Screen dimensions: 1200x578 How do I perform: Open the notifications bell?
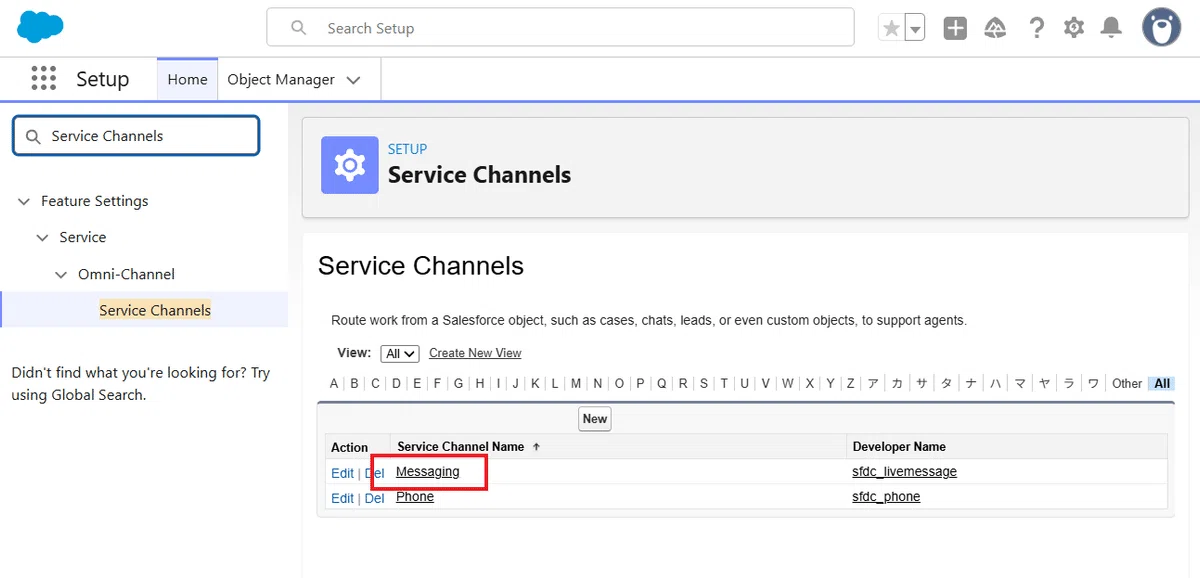pyautogui.click(x=1111, y=28)
